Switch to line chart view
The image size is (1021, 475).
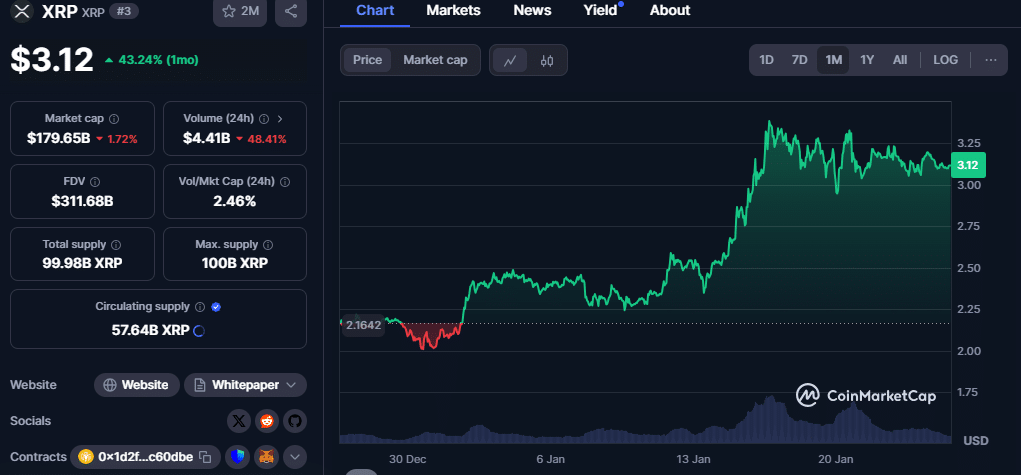pos(510,61)
